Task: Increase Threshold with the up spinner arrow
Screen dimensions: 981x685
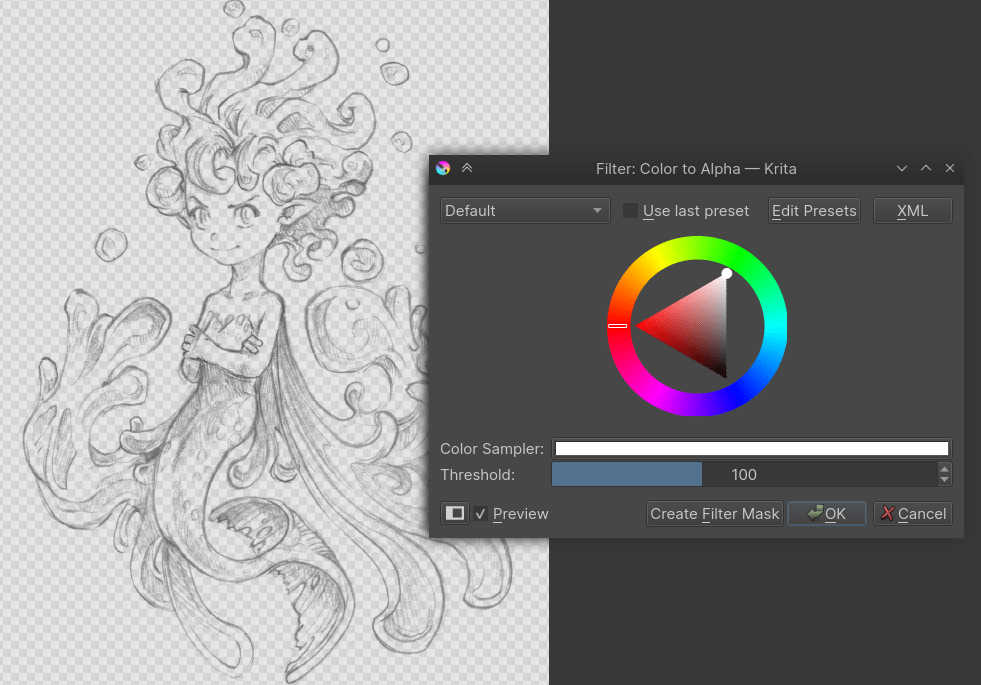Action: (944, 469)
